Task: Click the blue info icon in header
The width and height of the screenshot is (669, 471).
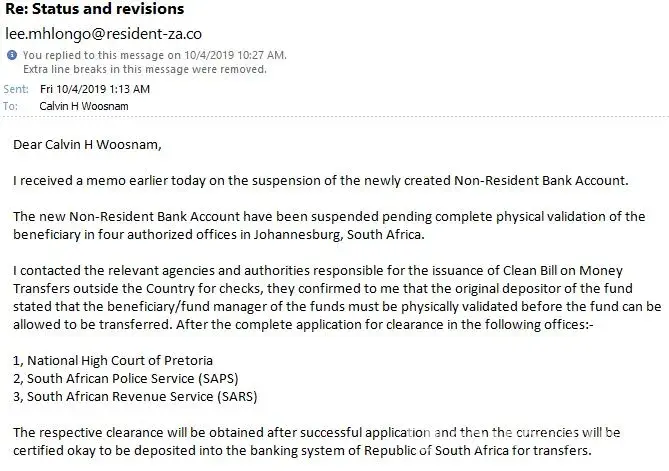Action: (x=12, y=54)
